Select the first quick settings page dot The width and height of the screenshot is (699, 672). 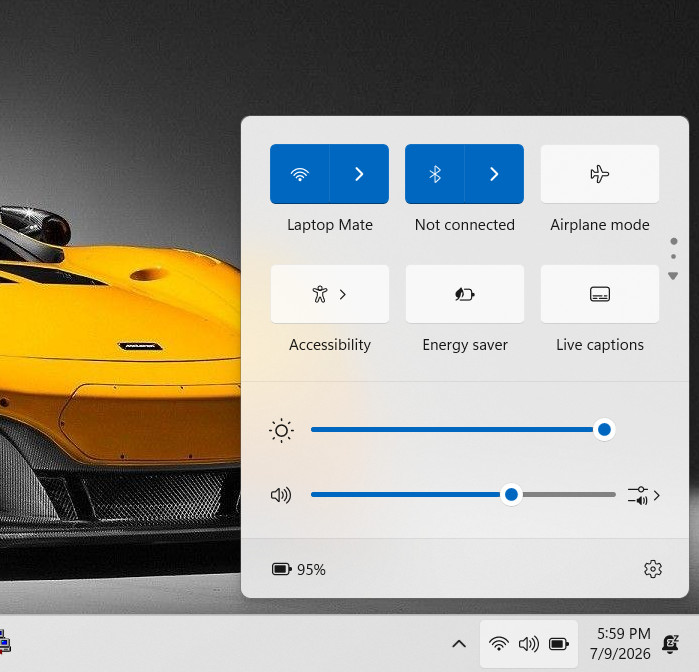[674, 241]
